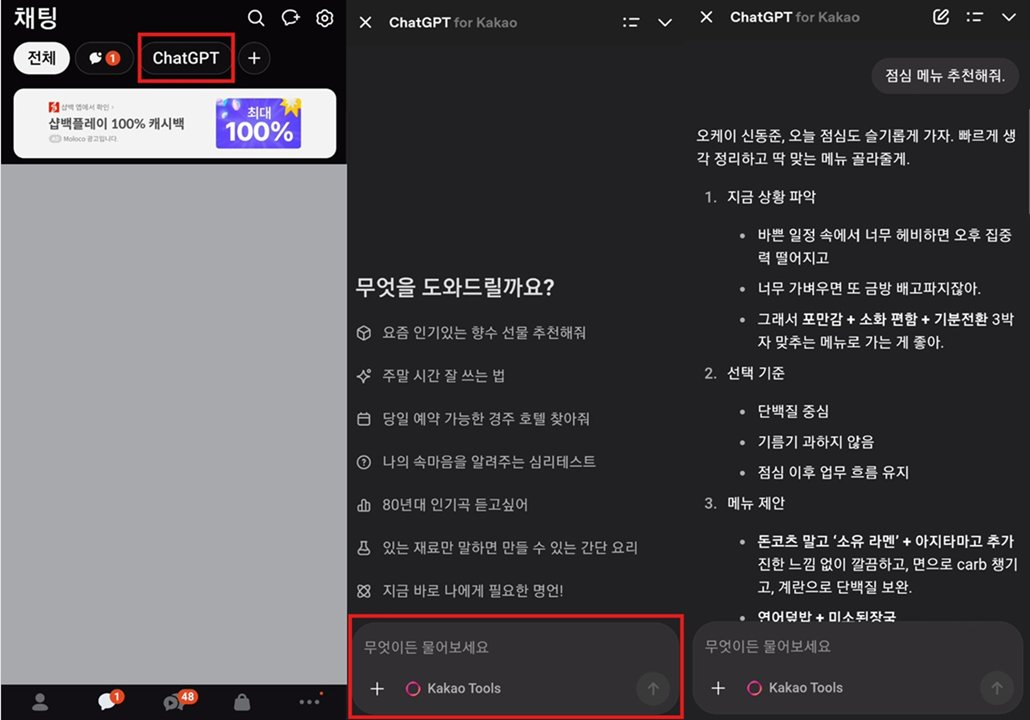Select suggestion 있는 재료만 말하면 만들 수 있는 간단 요리
Screen dimensions: 1030x720
point(510,547)
